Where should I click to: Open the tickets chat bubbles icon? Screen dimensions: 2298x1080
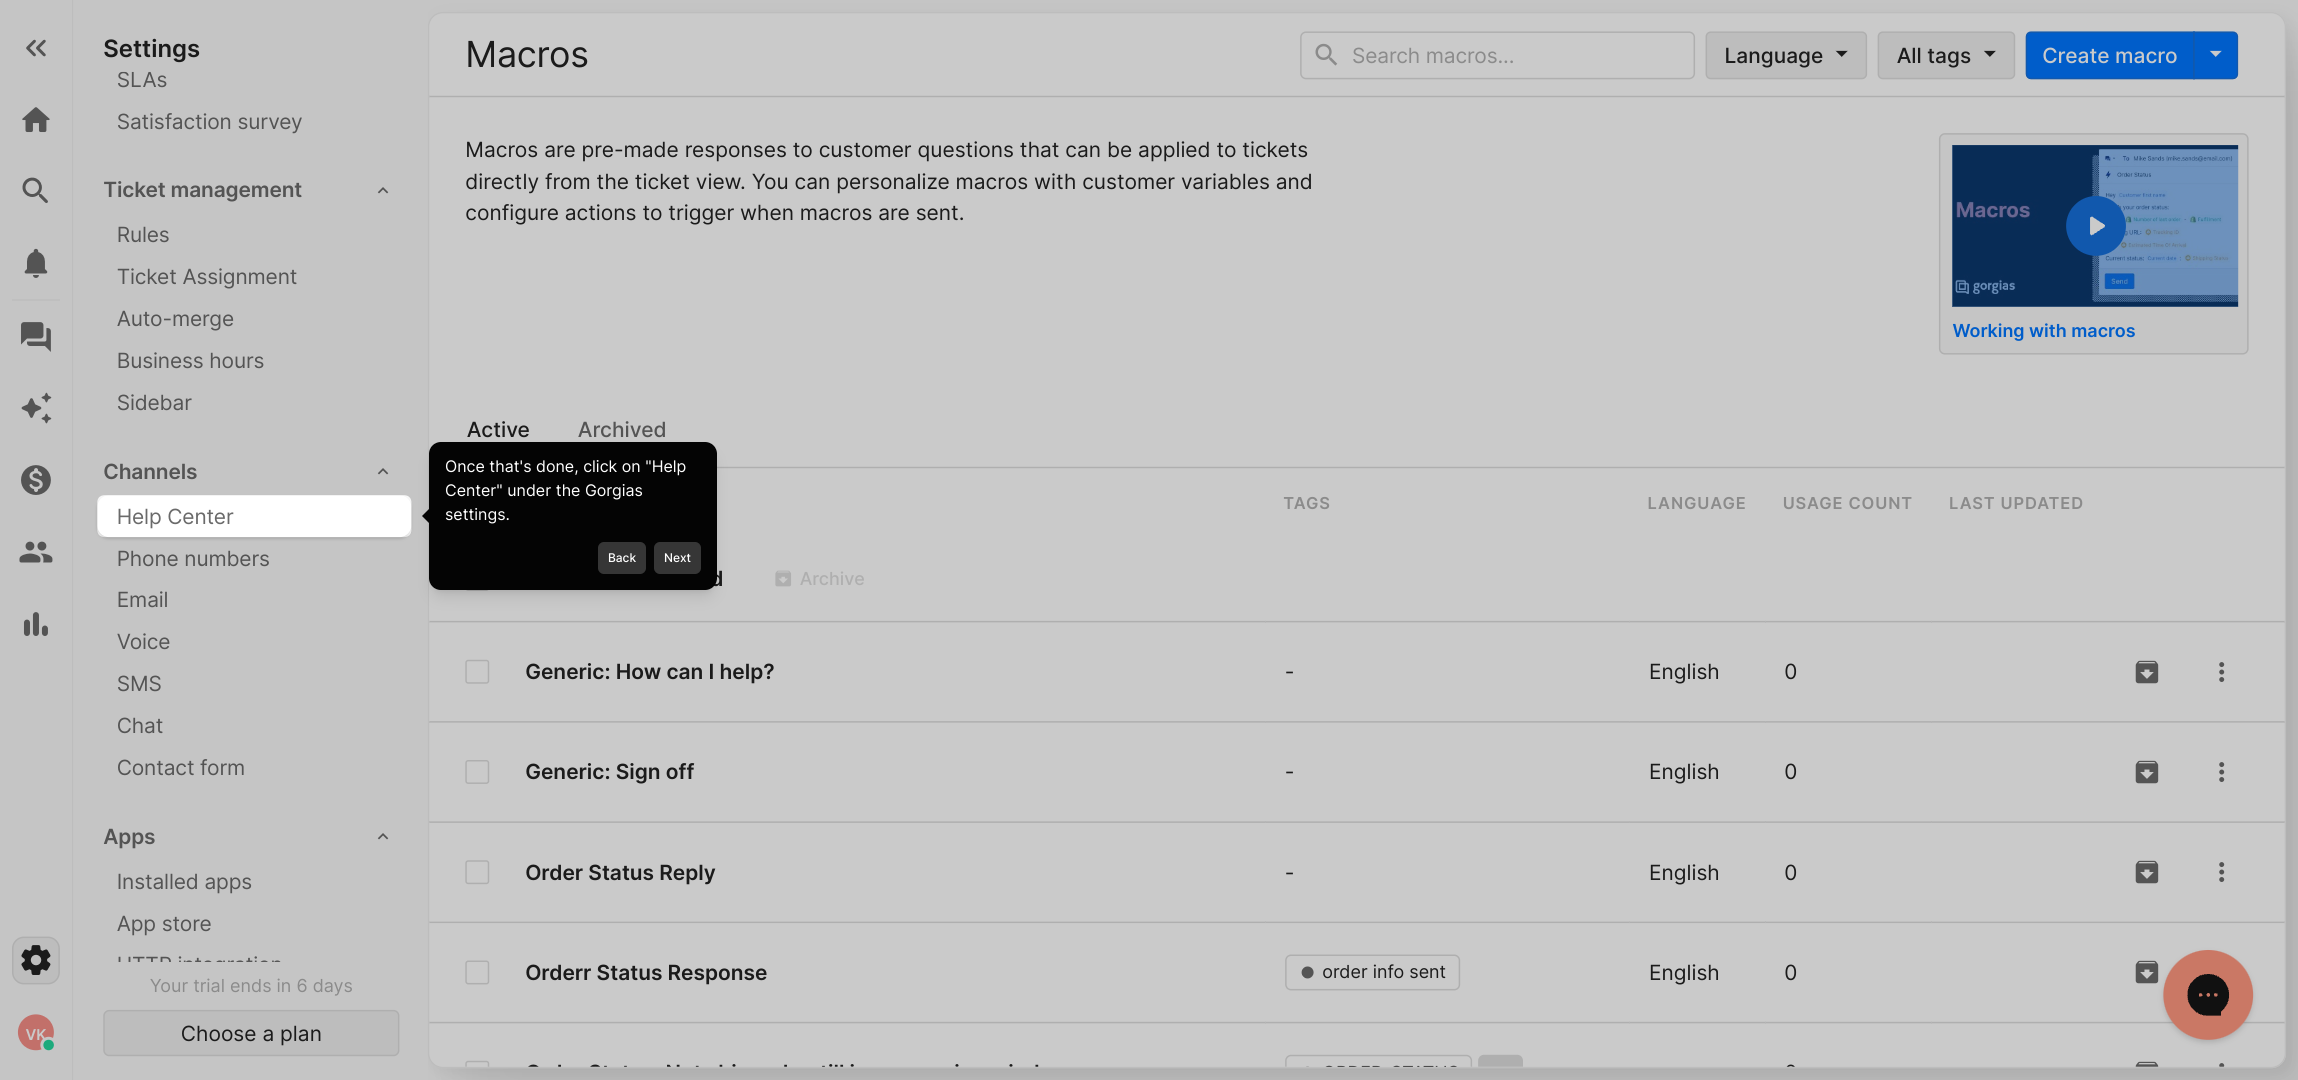tap(36, 336)
